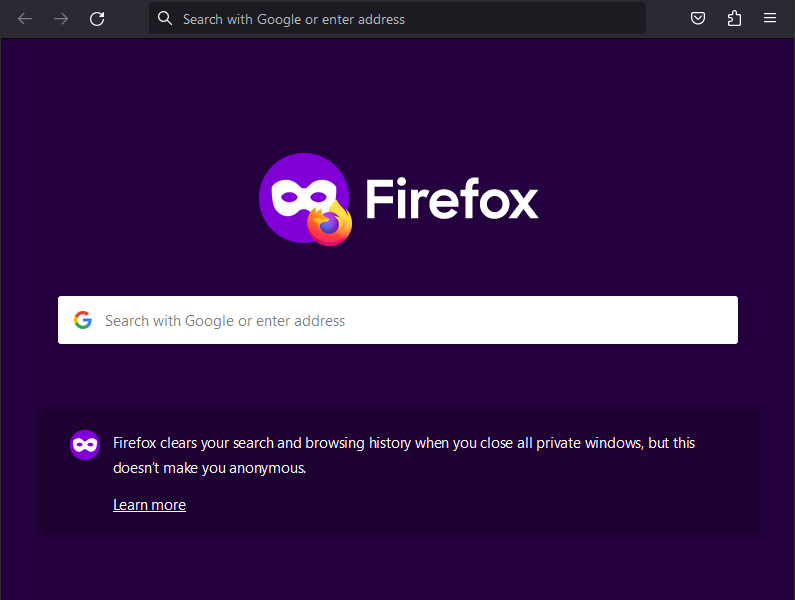
Task: Open the hamburger application menu
Action: pyautogui.click(x=770, y=18)
